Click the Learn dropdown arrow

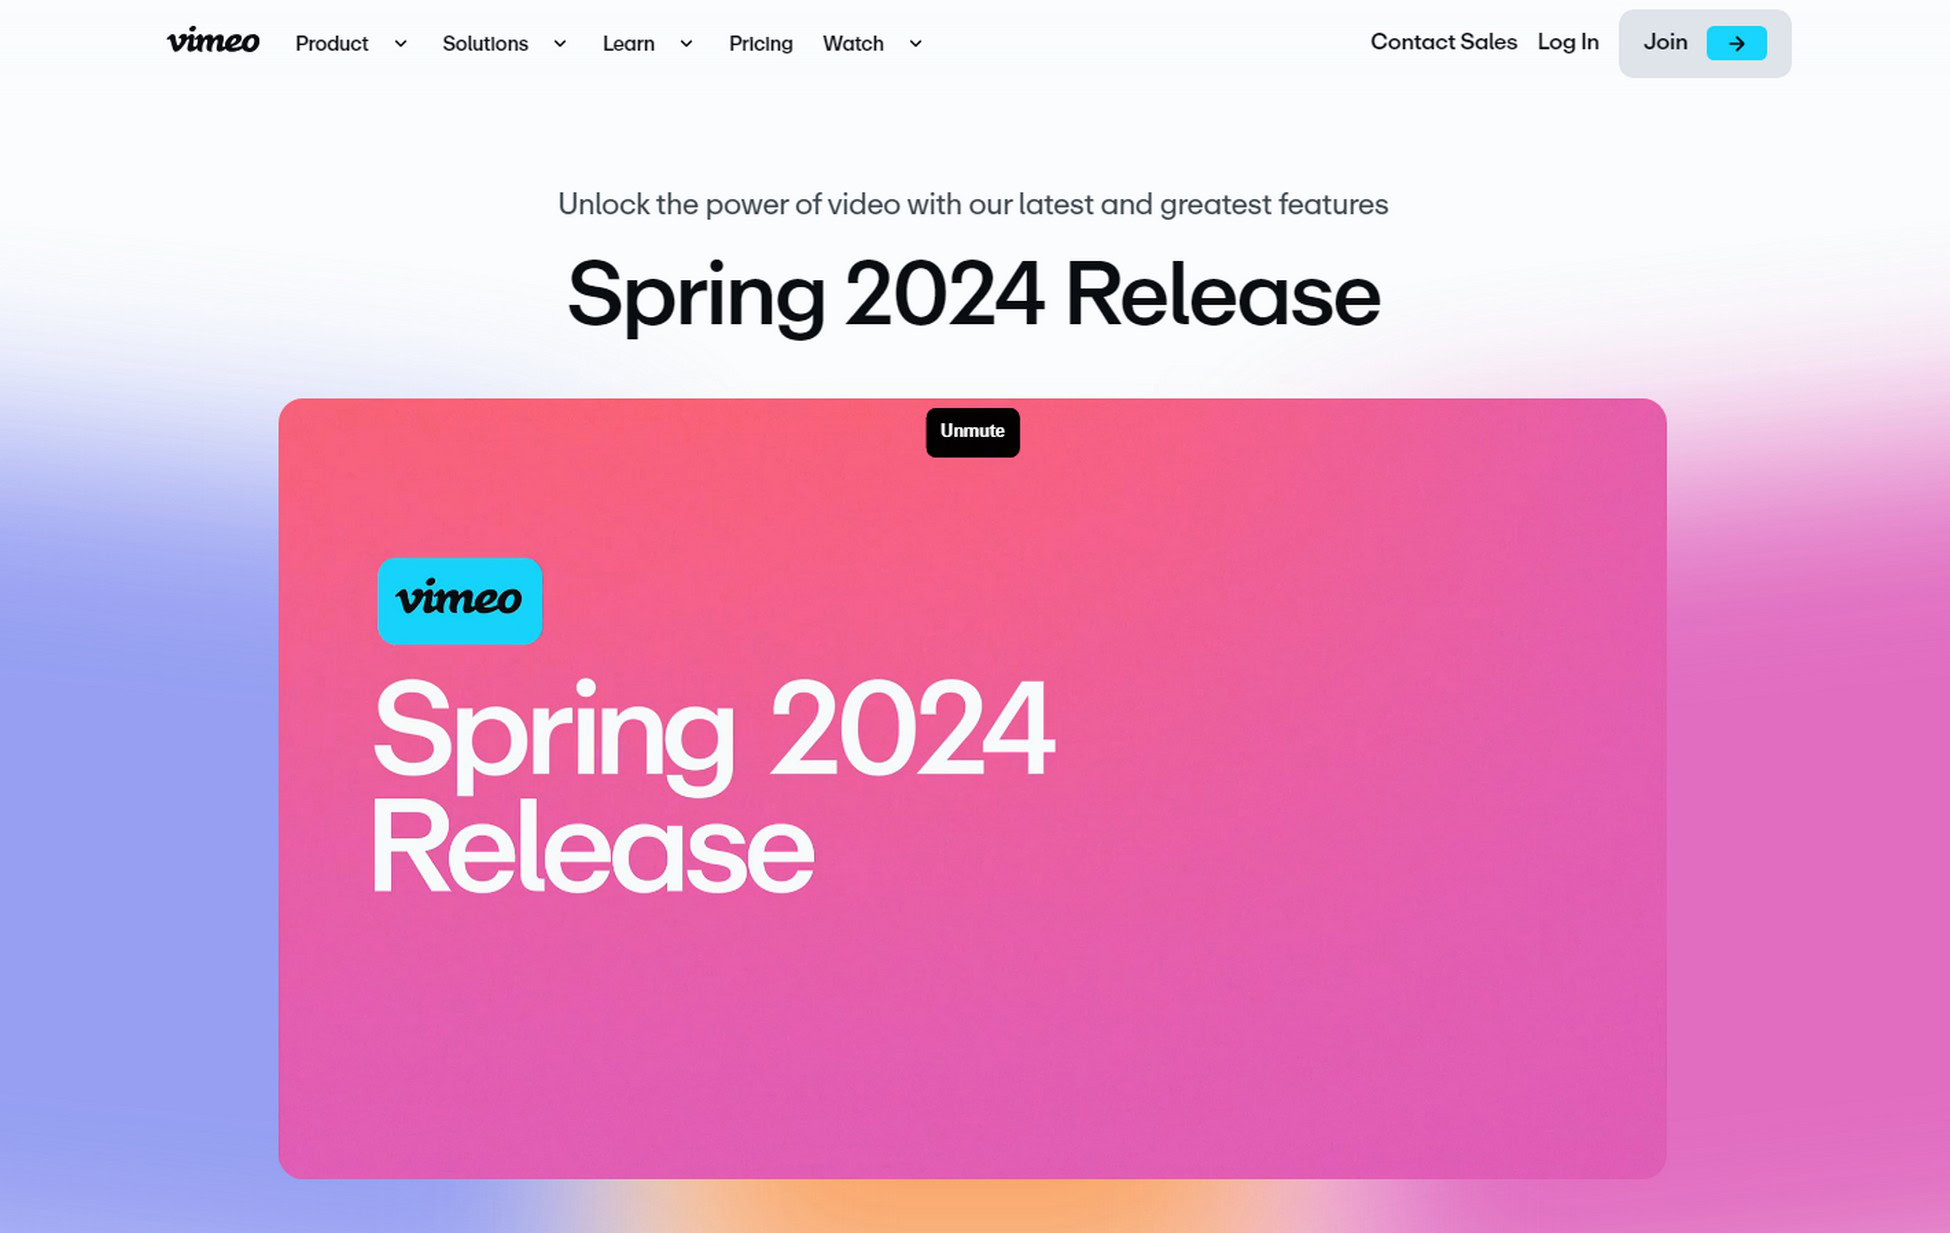pyautogui.click(x=686, y=43)
